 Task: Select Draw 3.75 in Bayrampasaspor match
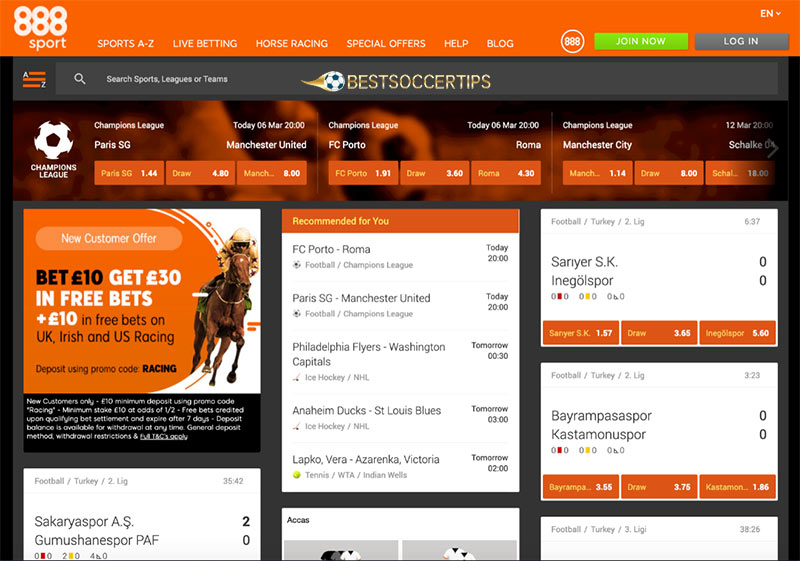click(x=659, y=487)
